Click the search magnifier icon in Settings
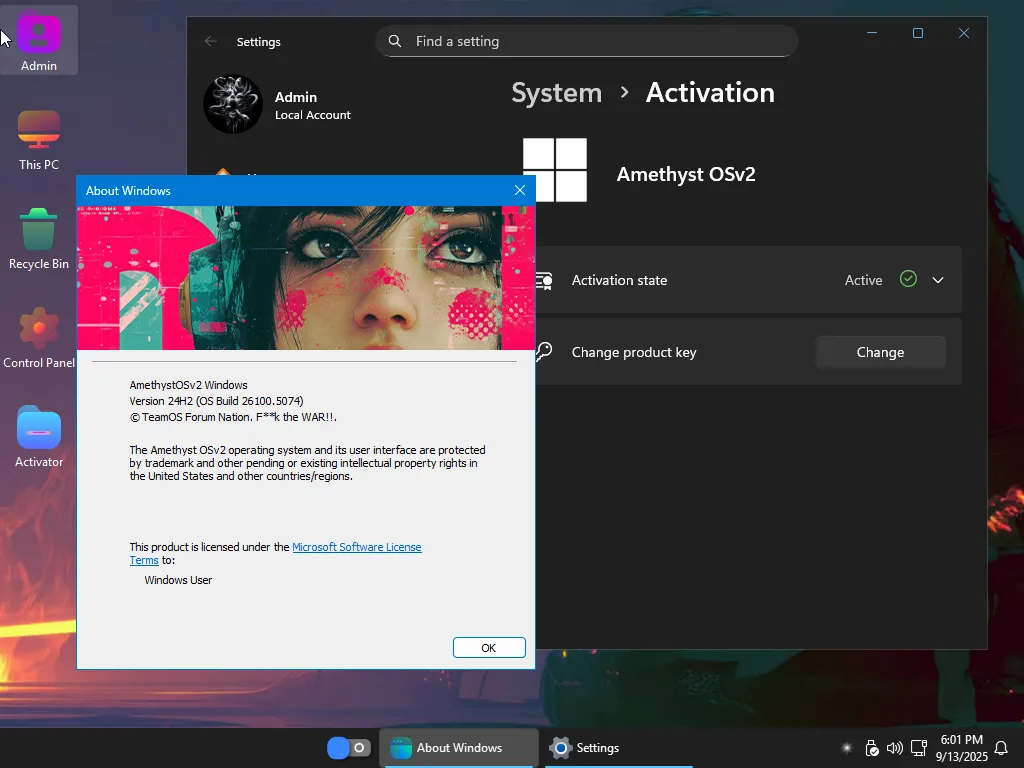This screenshot has width=1024, height=768. (x=394, y=41)
